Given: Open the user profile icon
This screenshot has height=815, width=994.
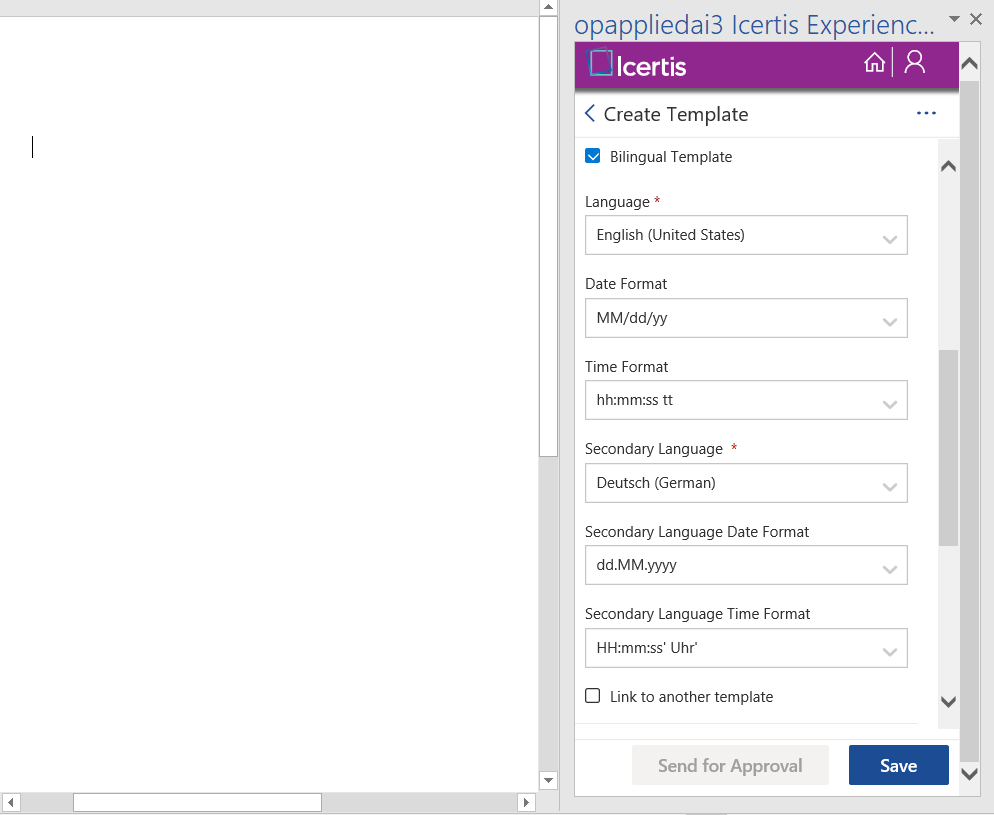Looking at the screenshot, I should [914, 63].
